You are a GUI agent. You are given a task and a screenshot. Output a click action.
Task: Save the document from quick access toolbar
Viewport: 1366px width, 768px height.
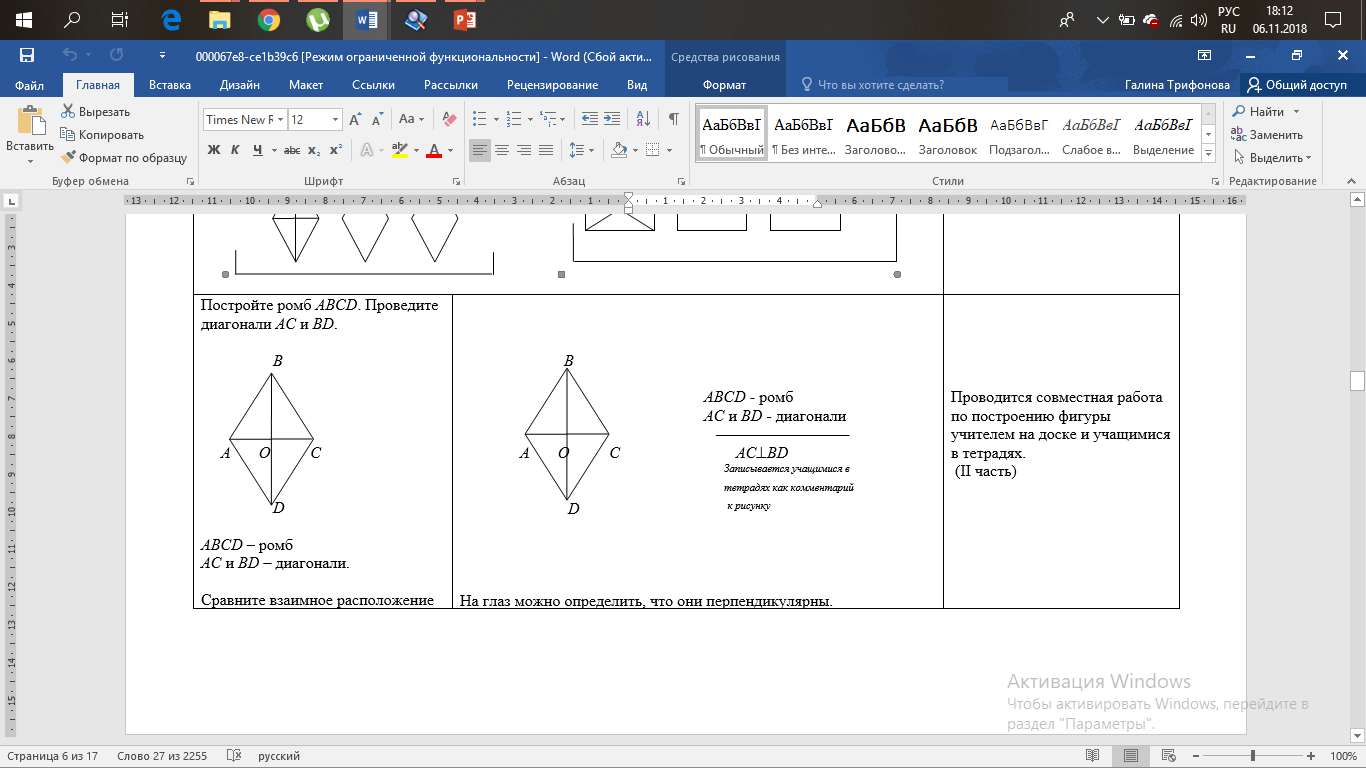pyautogui.click(x=27, y=55)
